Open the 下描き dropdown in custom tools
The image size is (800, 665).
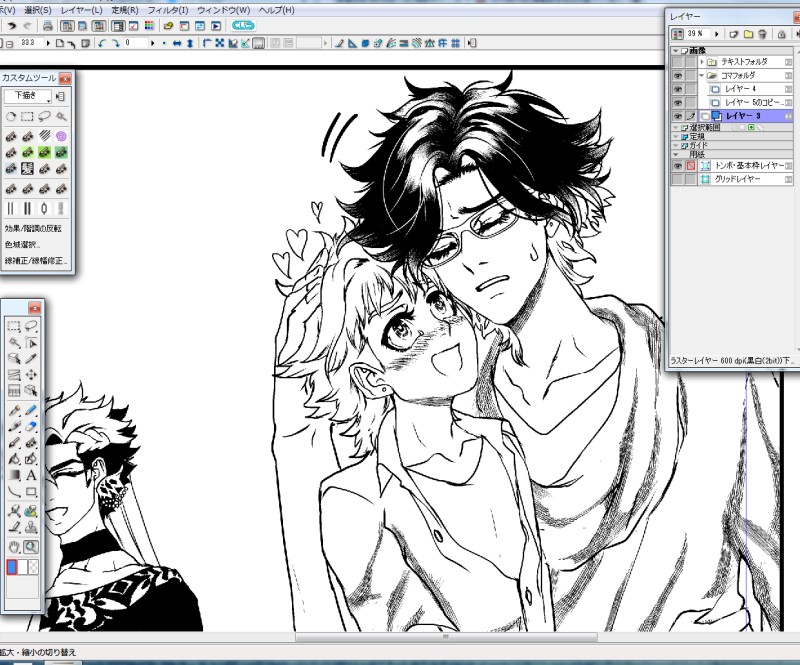[28, 95]
